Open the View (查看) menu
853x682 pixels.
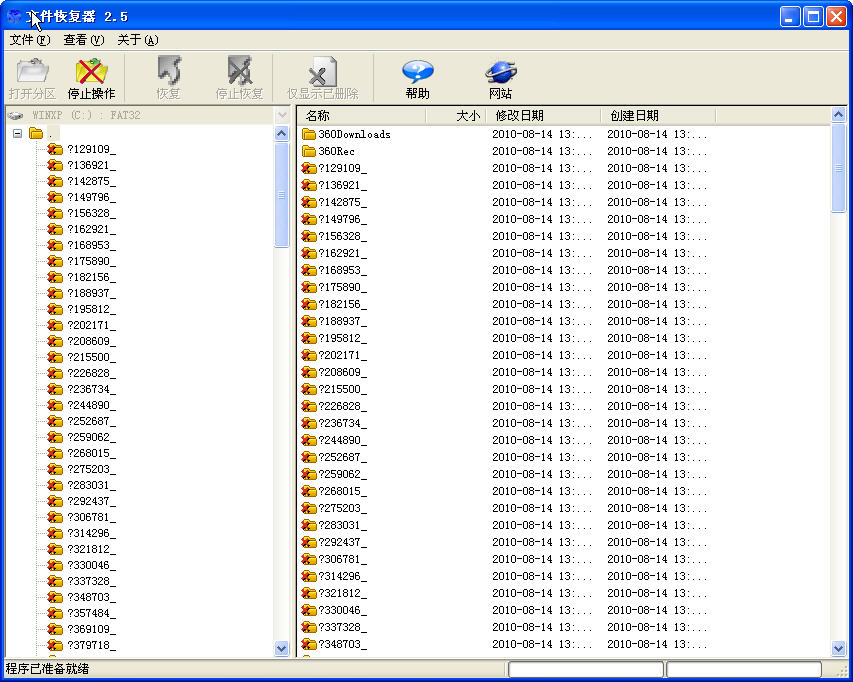(x=83, y=40)
